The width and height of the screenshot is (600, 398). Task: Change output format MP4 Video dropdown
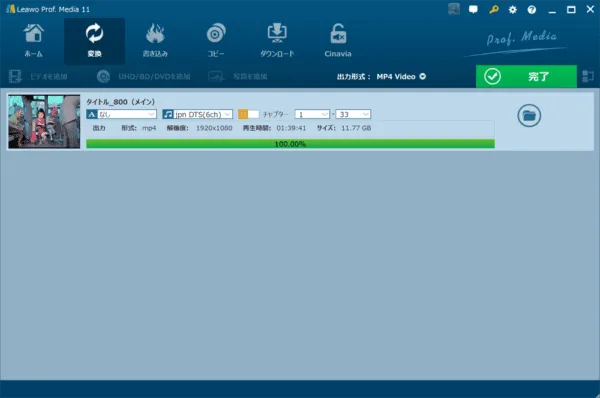[401, 77]
